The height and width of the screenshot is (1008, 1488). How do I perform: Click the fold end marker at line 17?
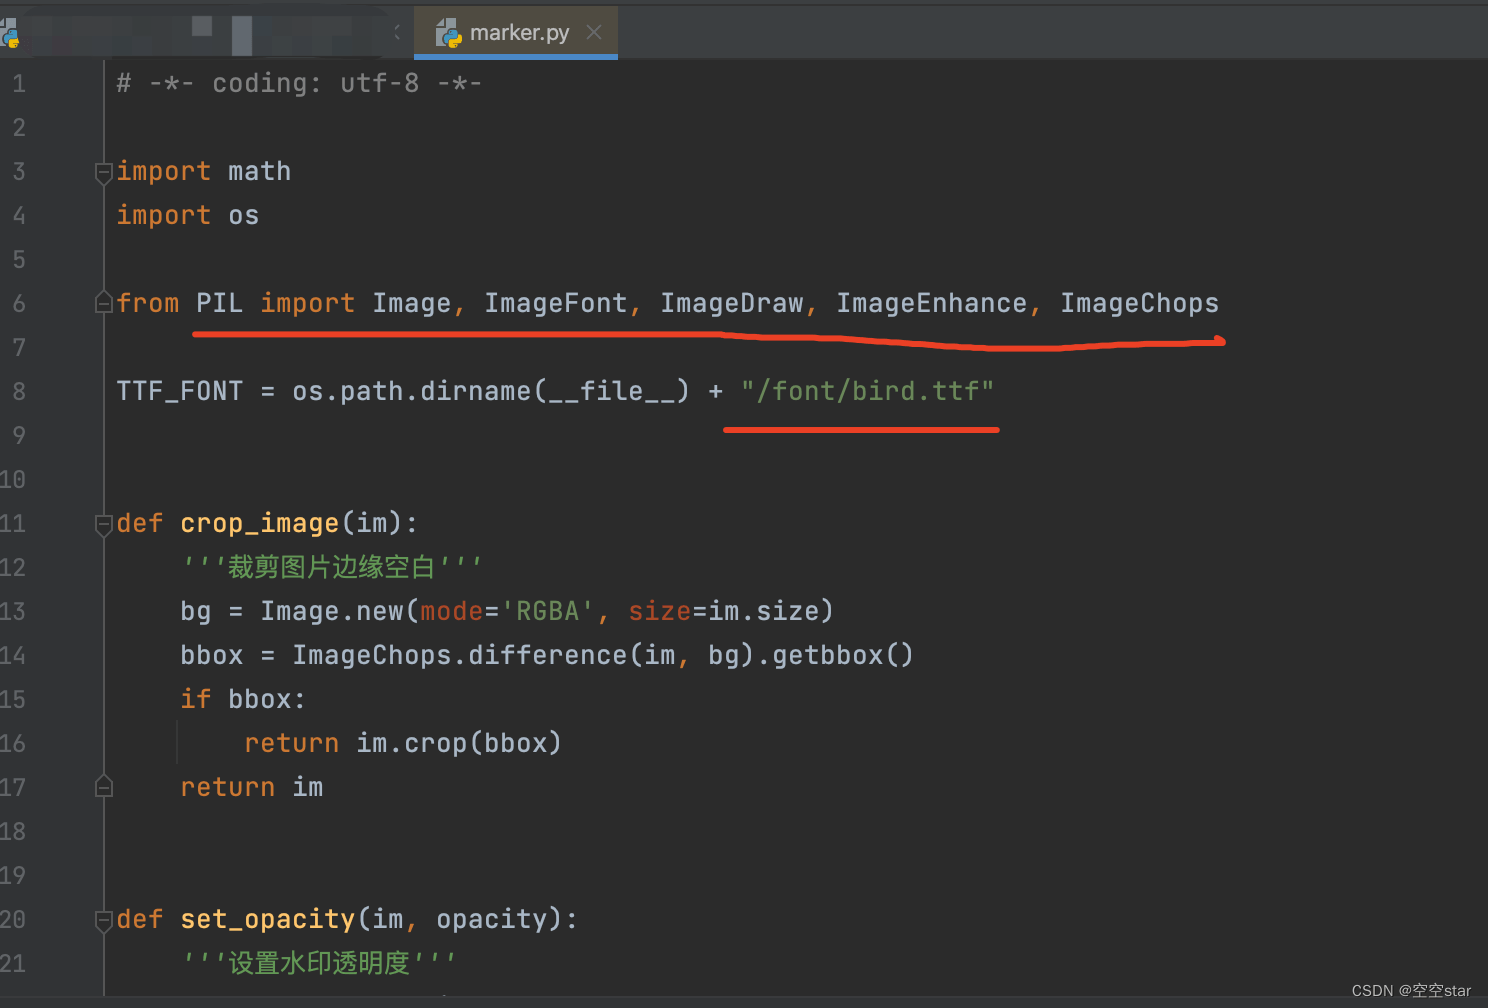[103, 787]
